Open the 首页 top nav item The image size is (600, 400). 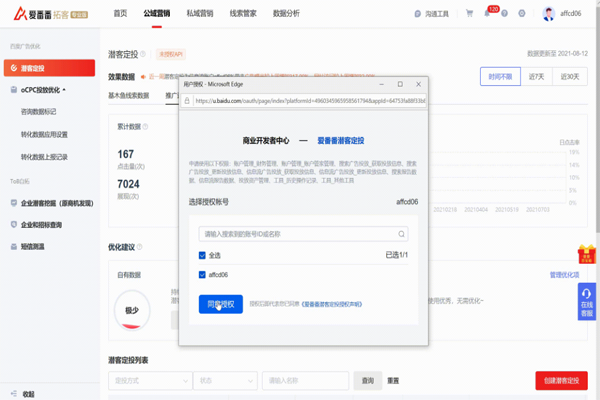pos(120,13)
